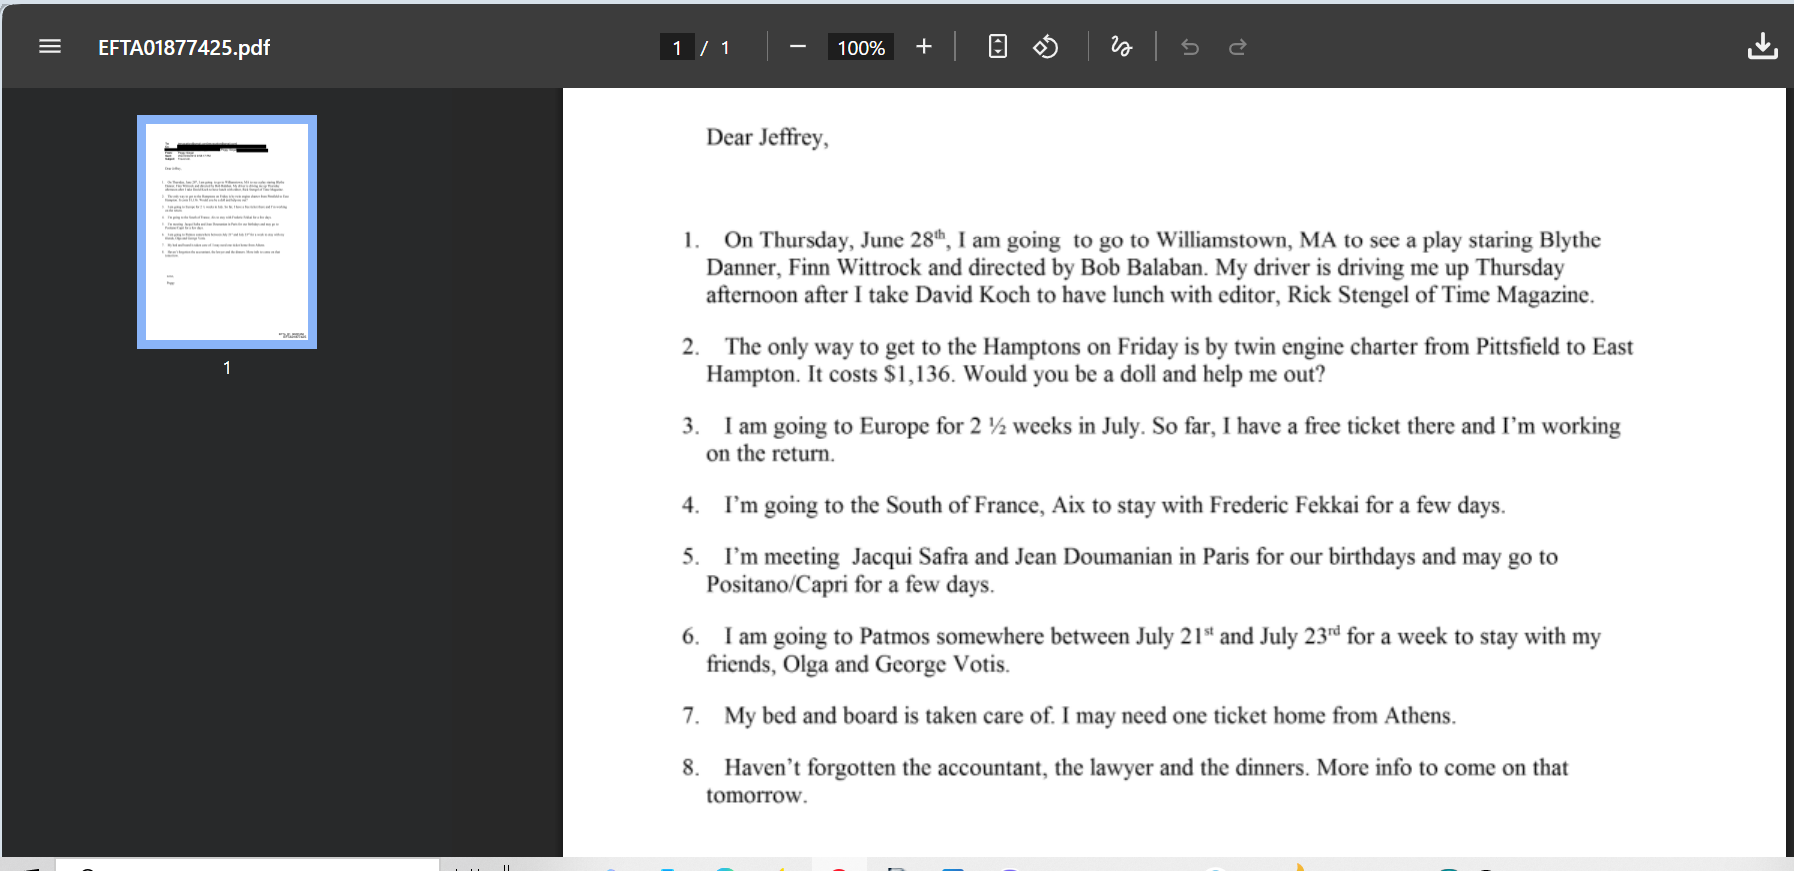Download the PDF file
1794x871 pixels.
click(x=1761, y=47)
